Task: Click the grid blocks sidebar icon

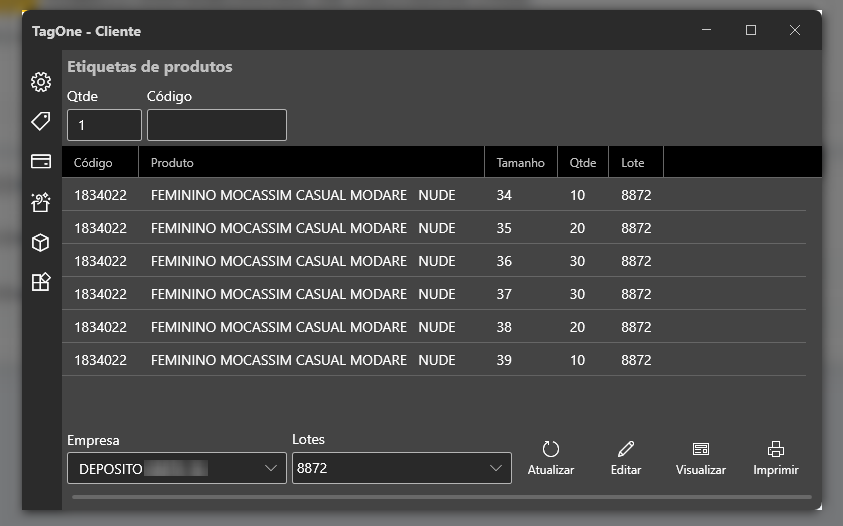Action: 41,282
